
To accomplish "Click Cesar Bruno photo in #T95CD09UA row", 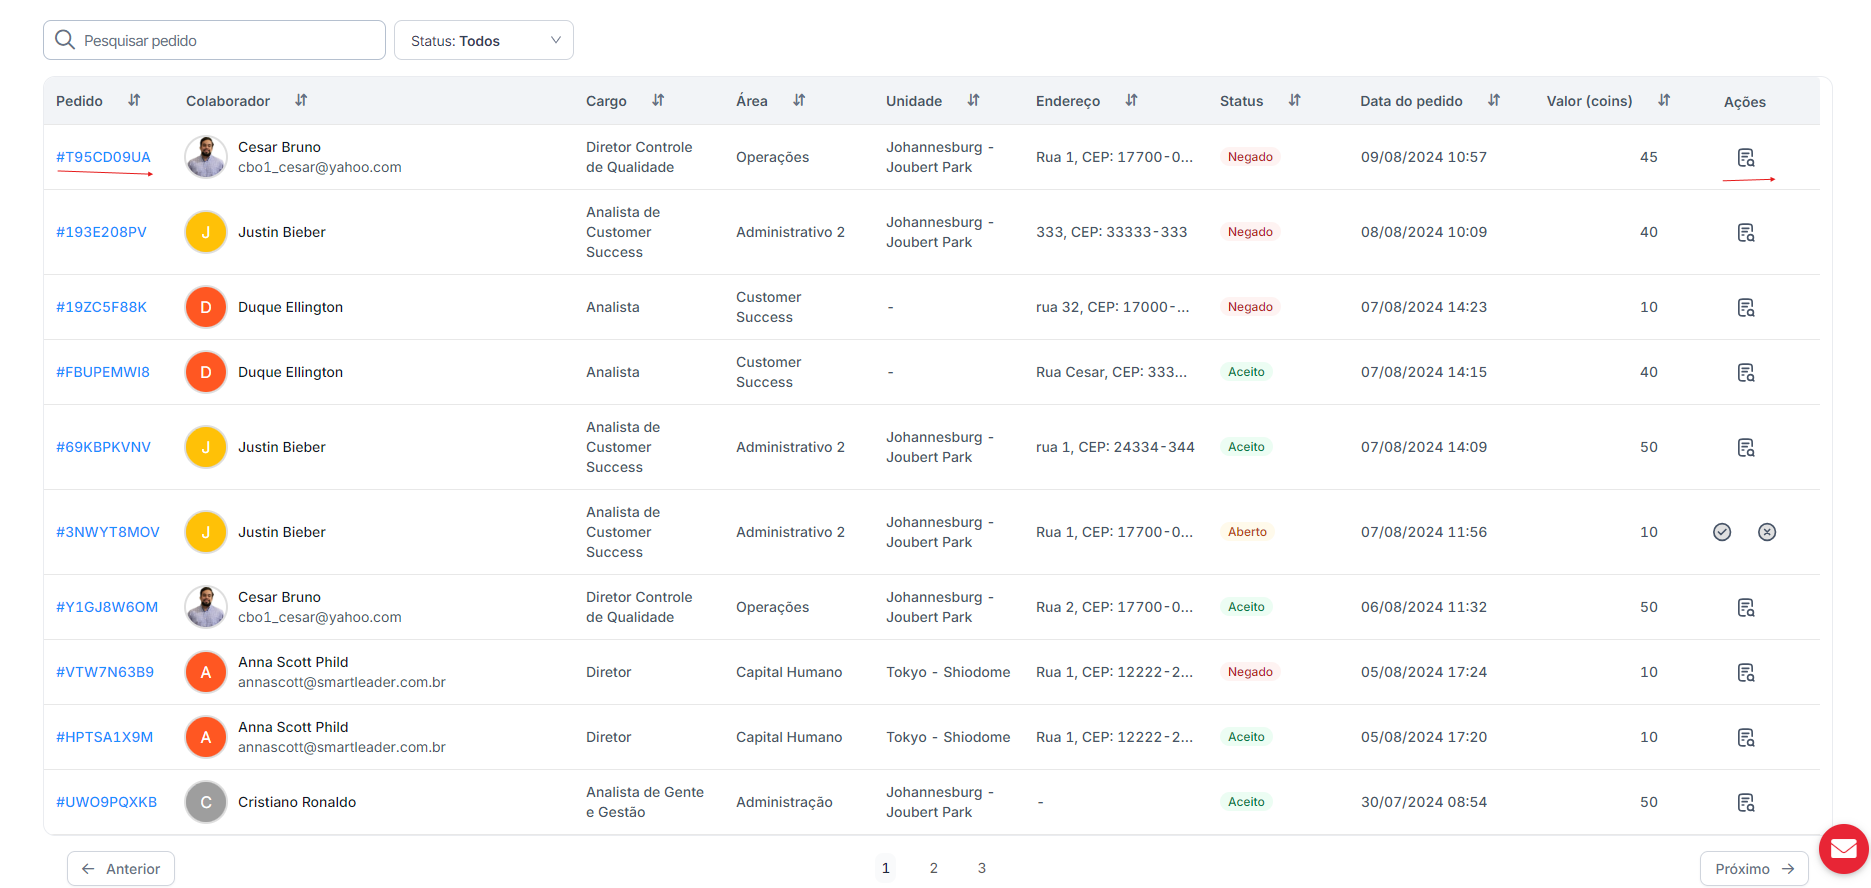I will (x=206, y=157).
